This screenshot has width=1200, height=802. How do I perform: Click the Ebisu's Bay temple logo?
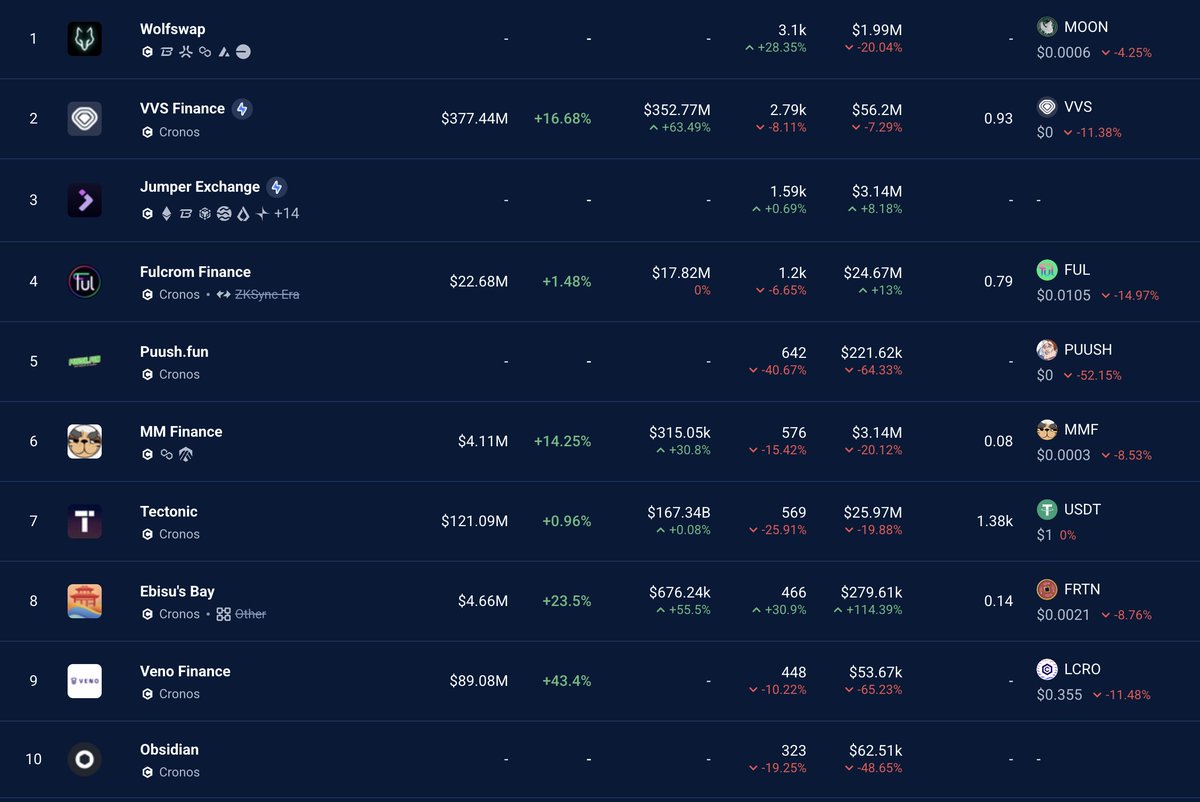85,601
